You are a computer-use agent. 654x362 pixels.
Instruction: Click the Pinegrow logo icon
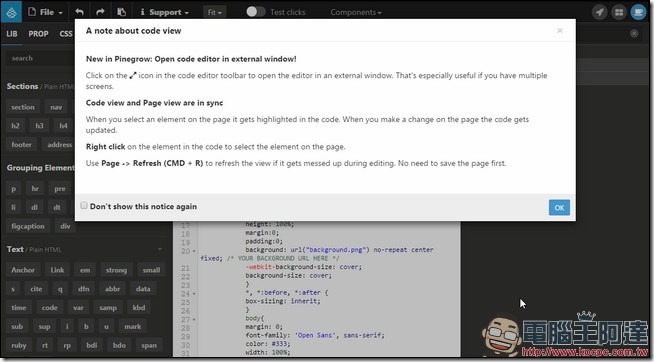[11, 12]
